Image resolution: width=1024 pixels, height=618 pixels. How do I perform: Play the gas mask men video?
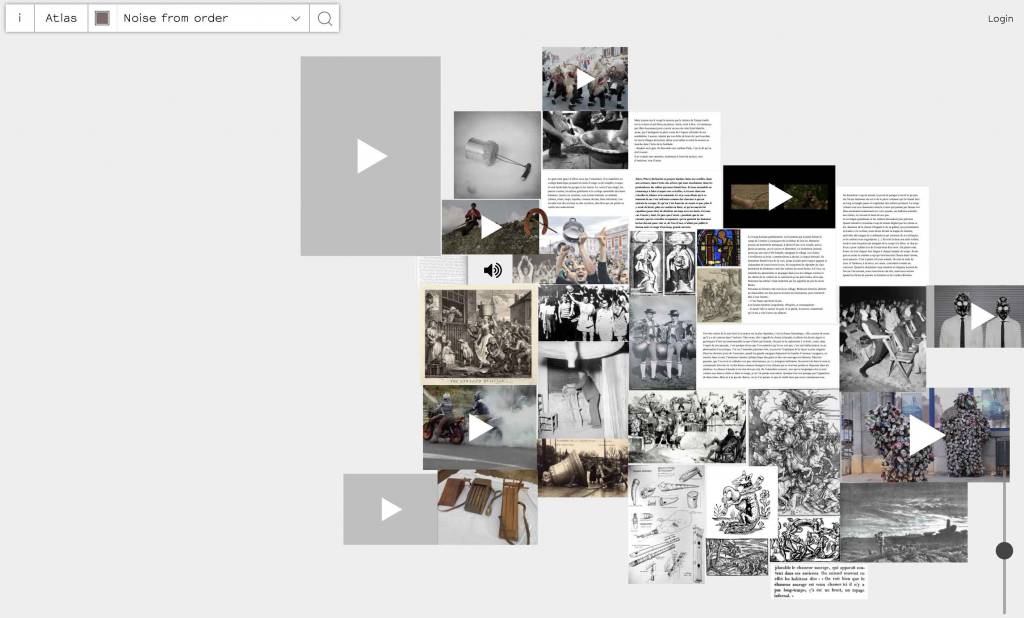[x=980, y=317]
